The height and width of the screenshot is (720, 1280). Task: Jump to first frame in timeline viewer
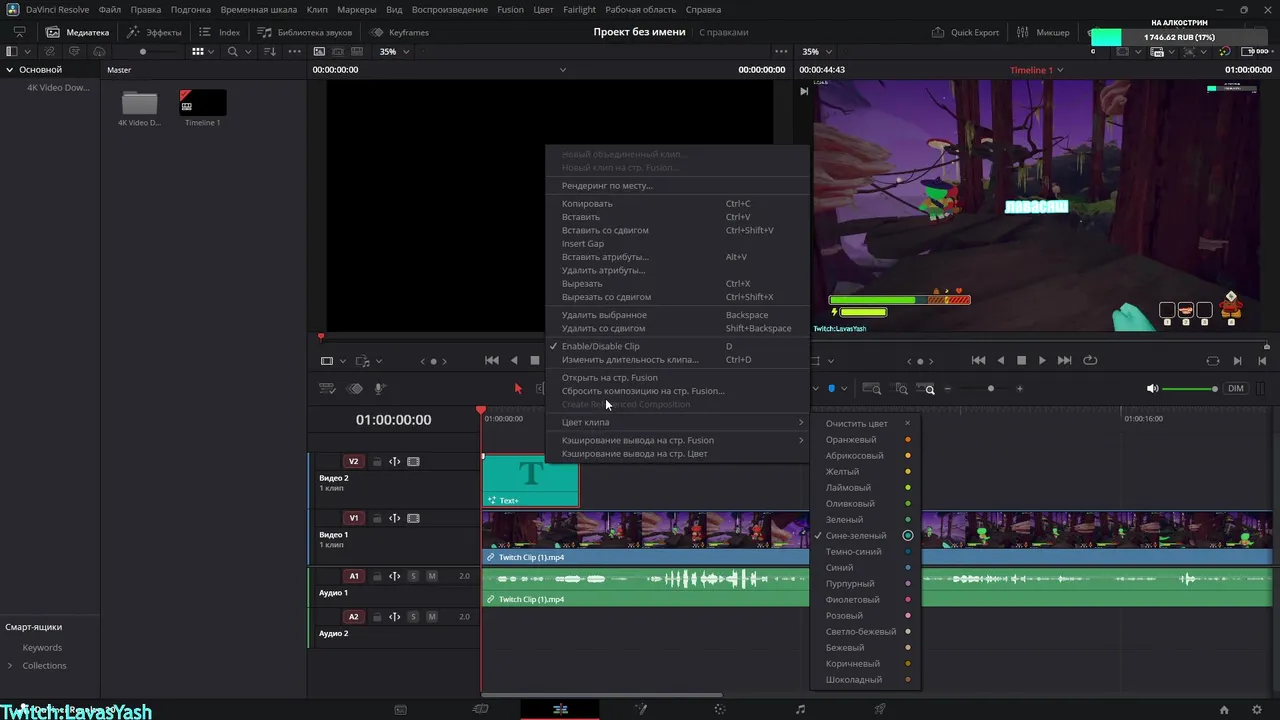pos(978,360)
